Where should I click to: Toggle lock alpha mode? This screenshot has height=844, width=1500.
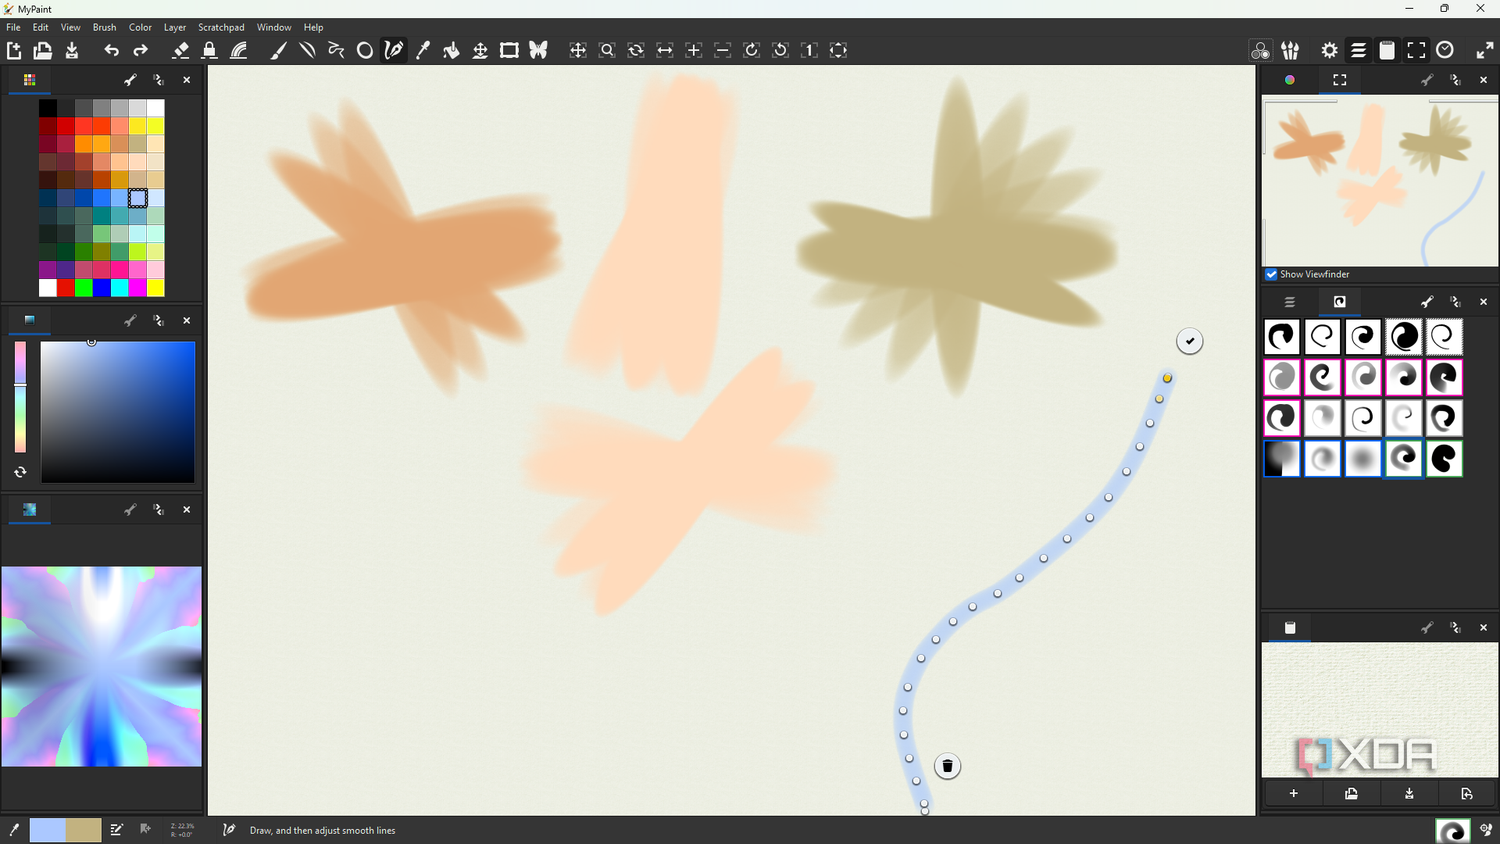(x=209, y=50)
